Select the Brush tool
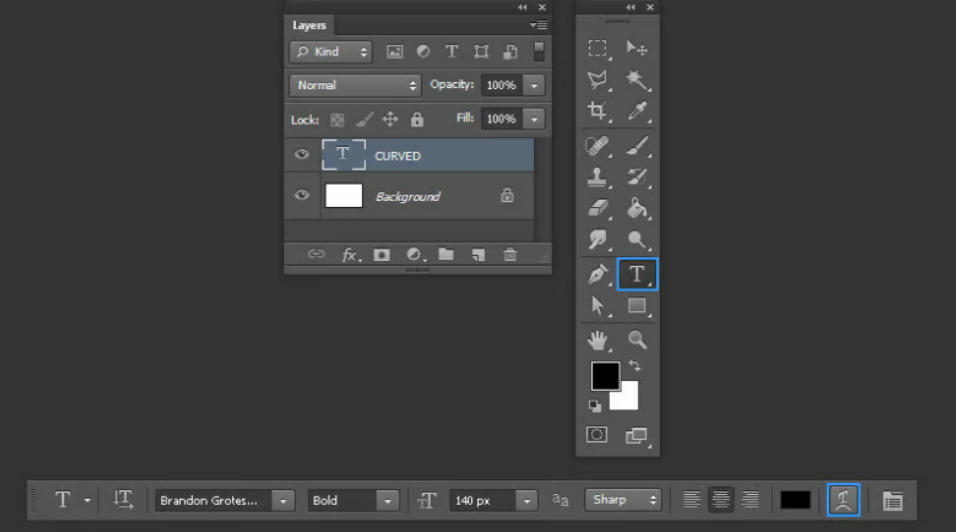The image size is (956, 532). click(637, 146)
